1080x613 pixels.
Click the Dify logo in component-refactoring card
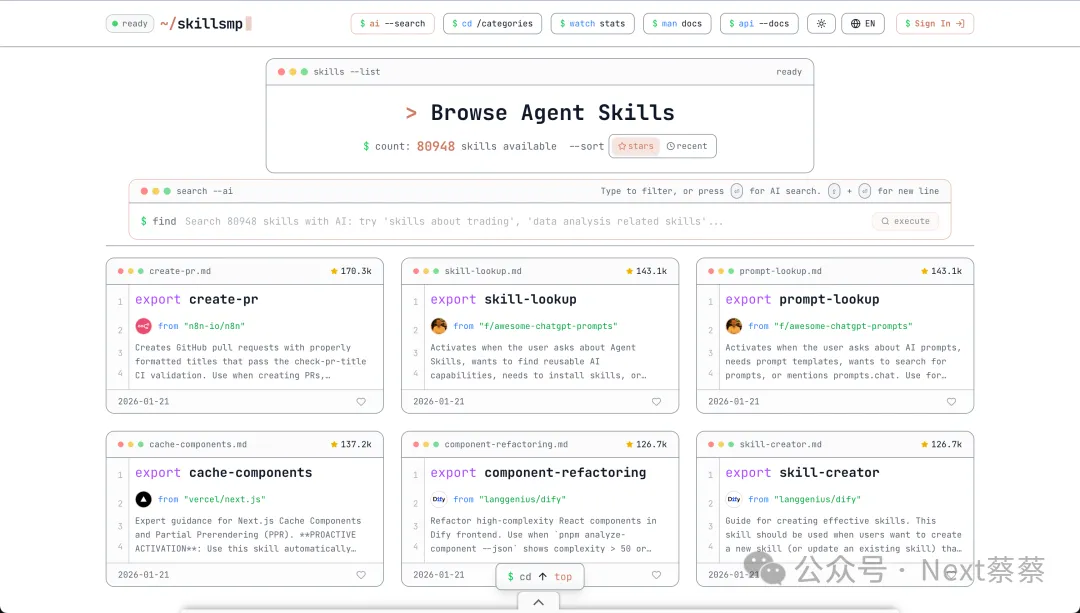click(x=439, y=499)
